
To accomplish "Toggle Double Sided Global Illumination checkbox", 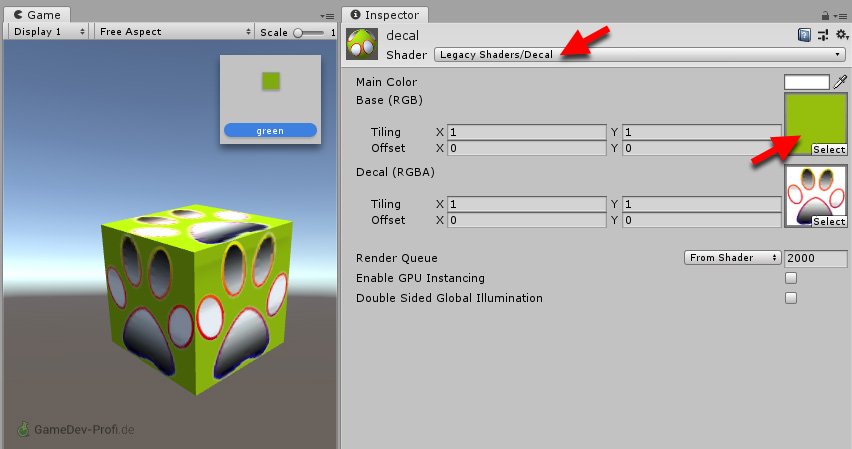I will pos(791,298).
